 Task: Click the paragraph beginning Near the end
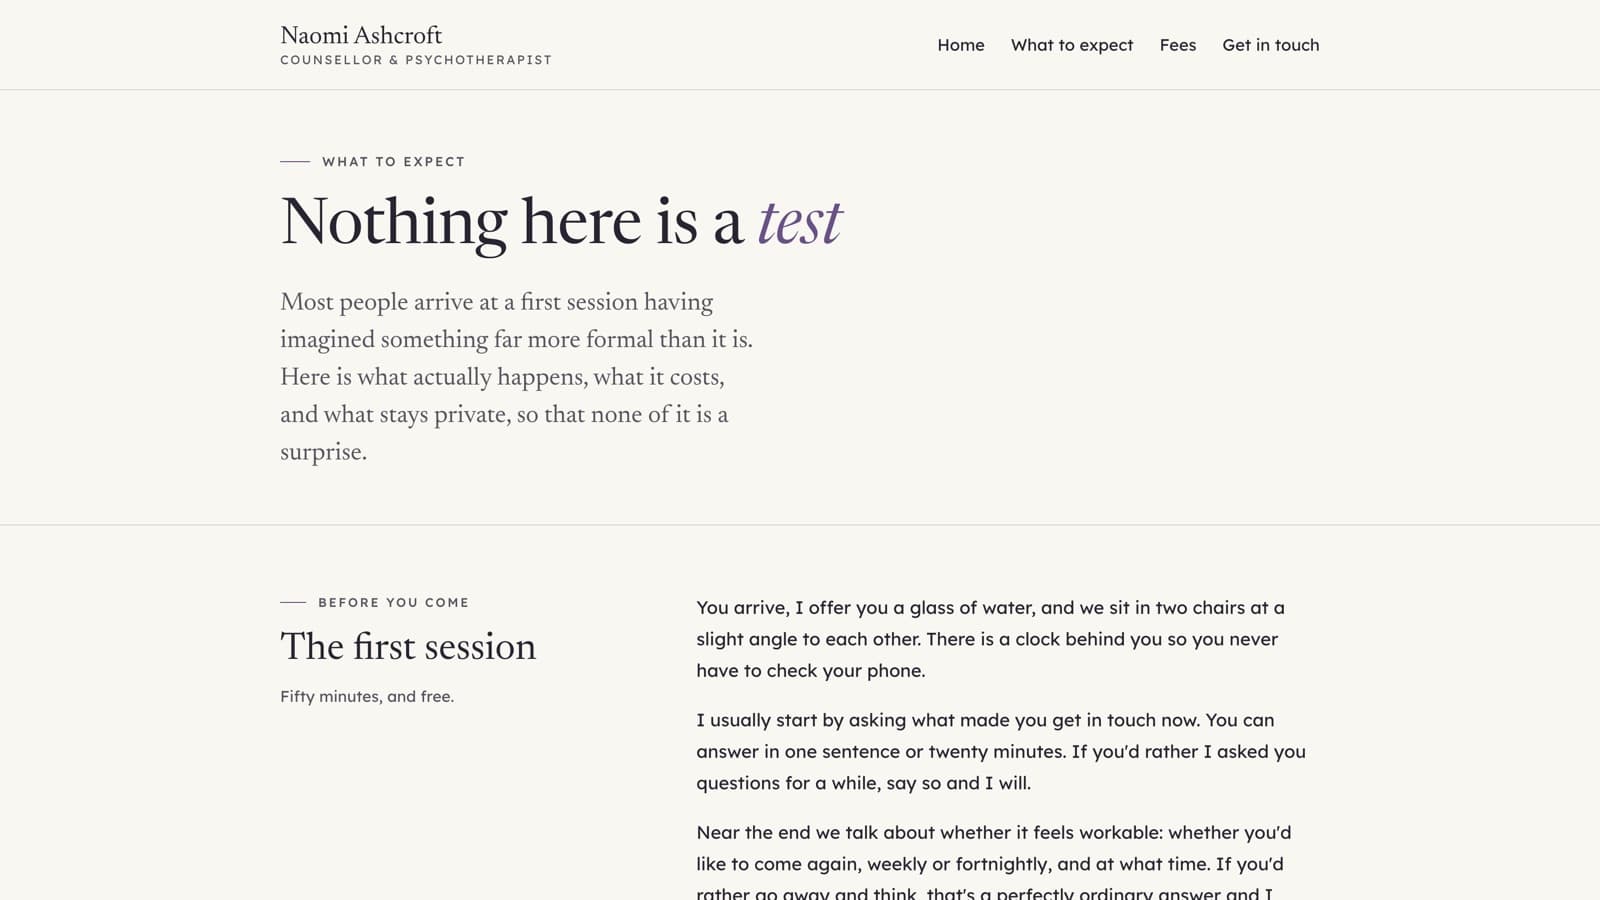[994, 863]
